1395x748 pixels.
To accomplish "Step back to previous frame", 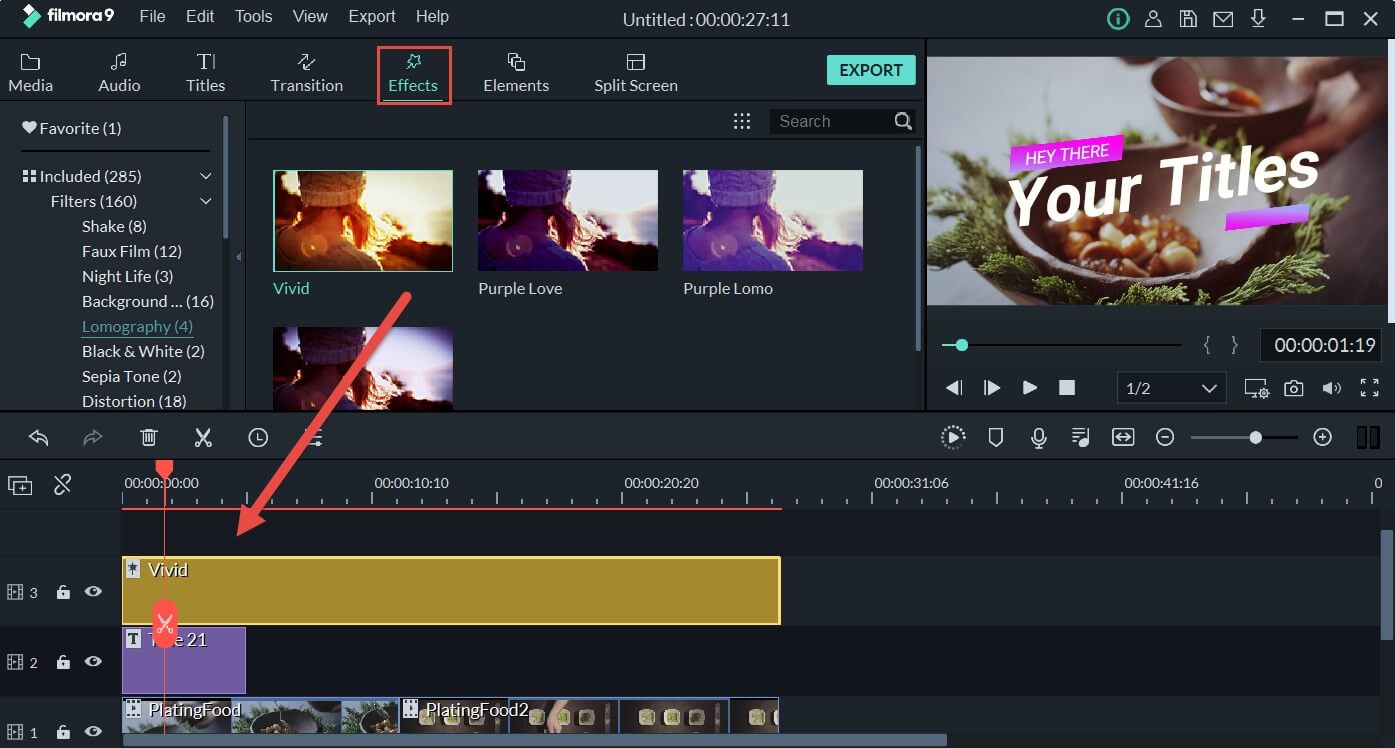I will (x=954, y=388).
